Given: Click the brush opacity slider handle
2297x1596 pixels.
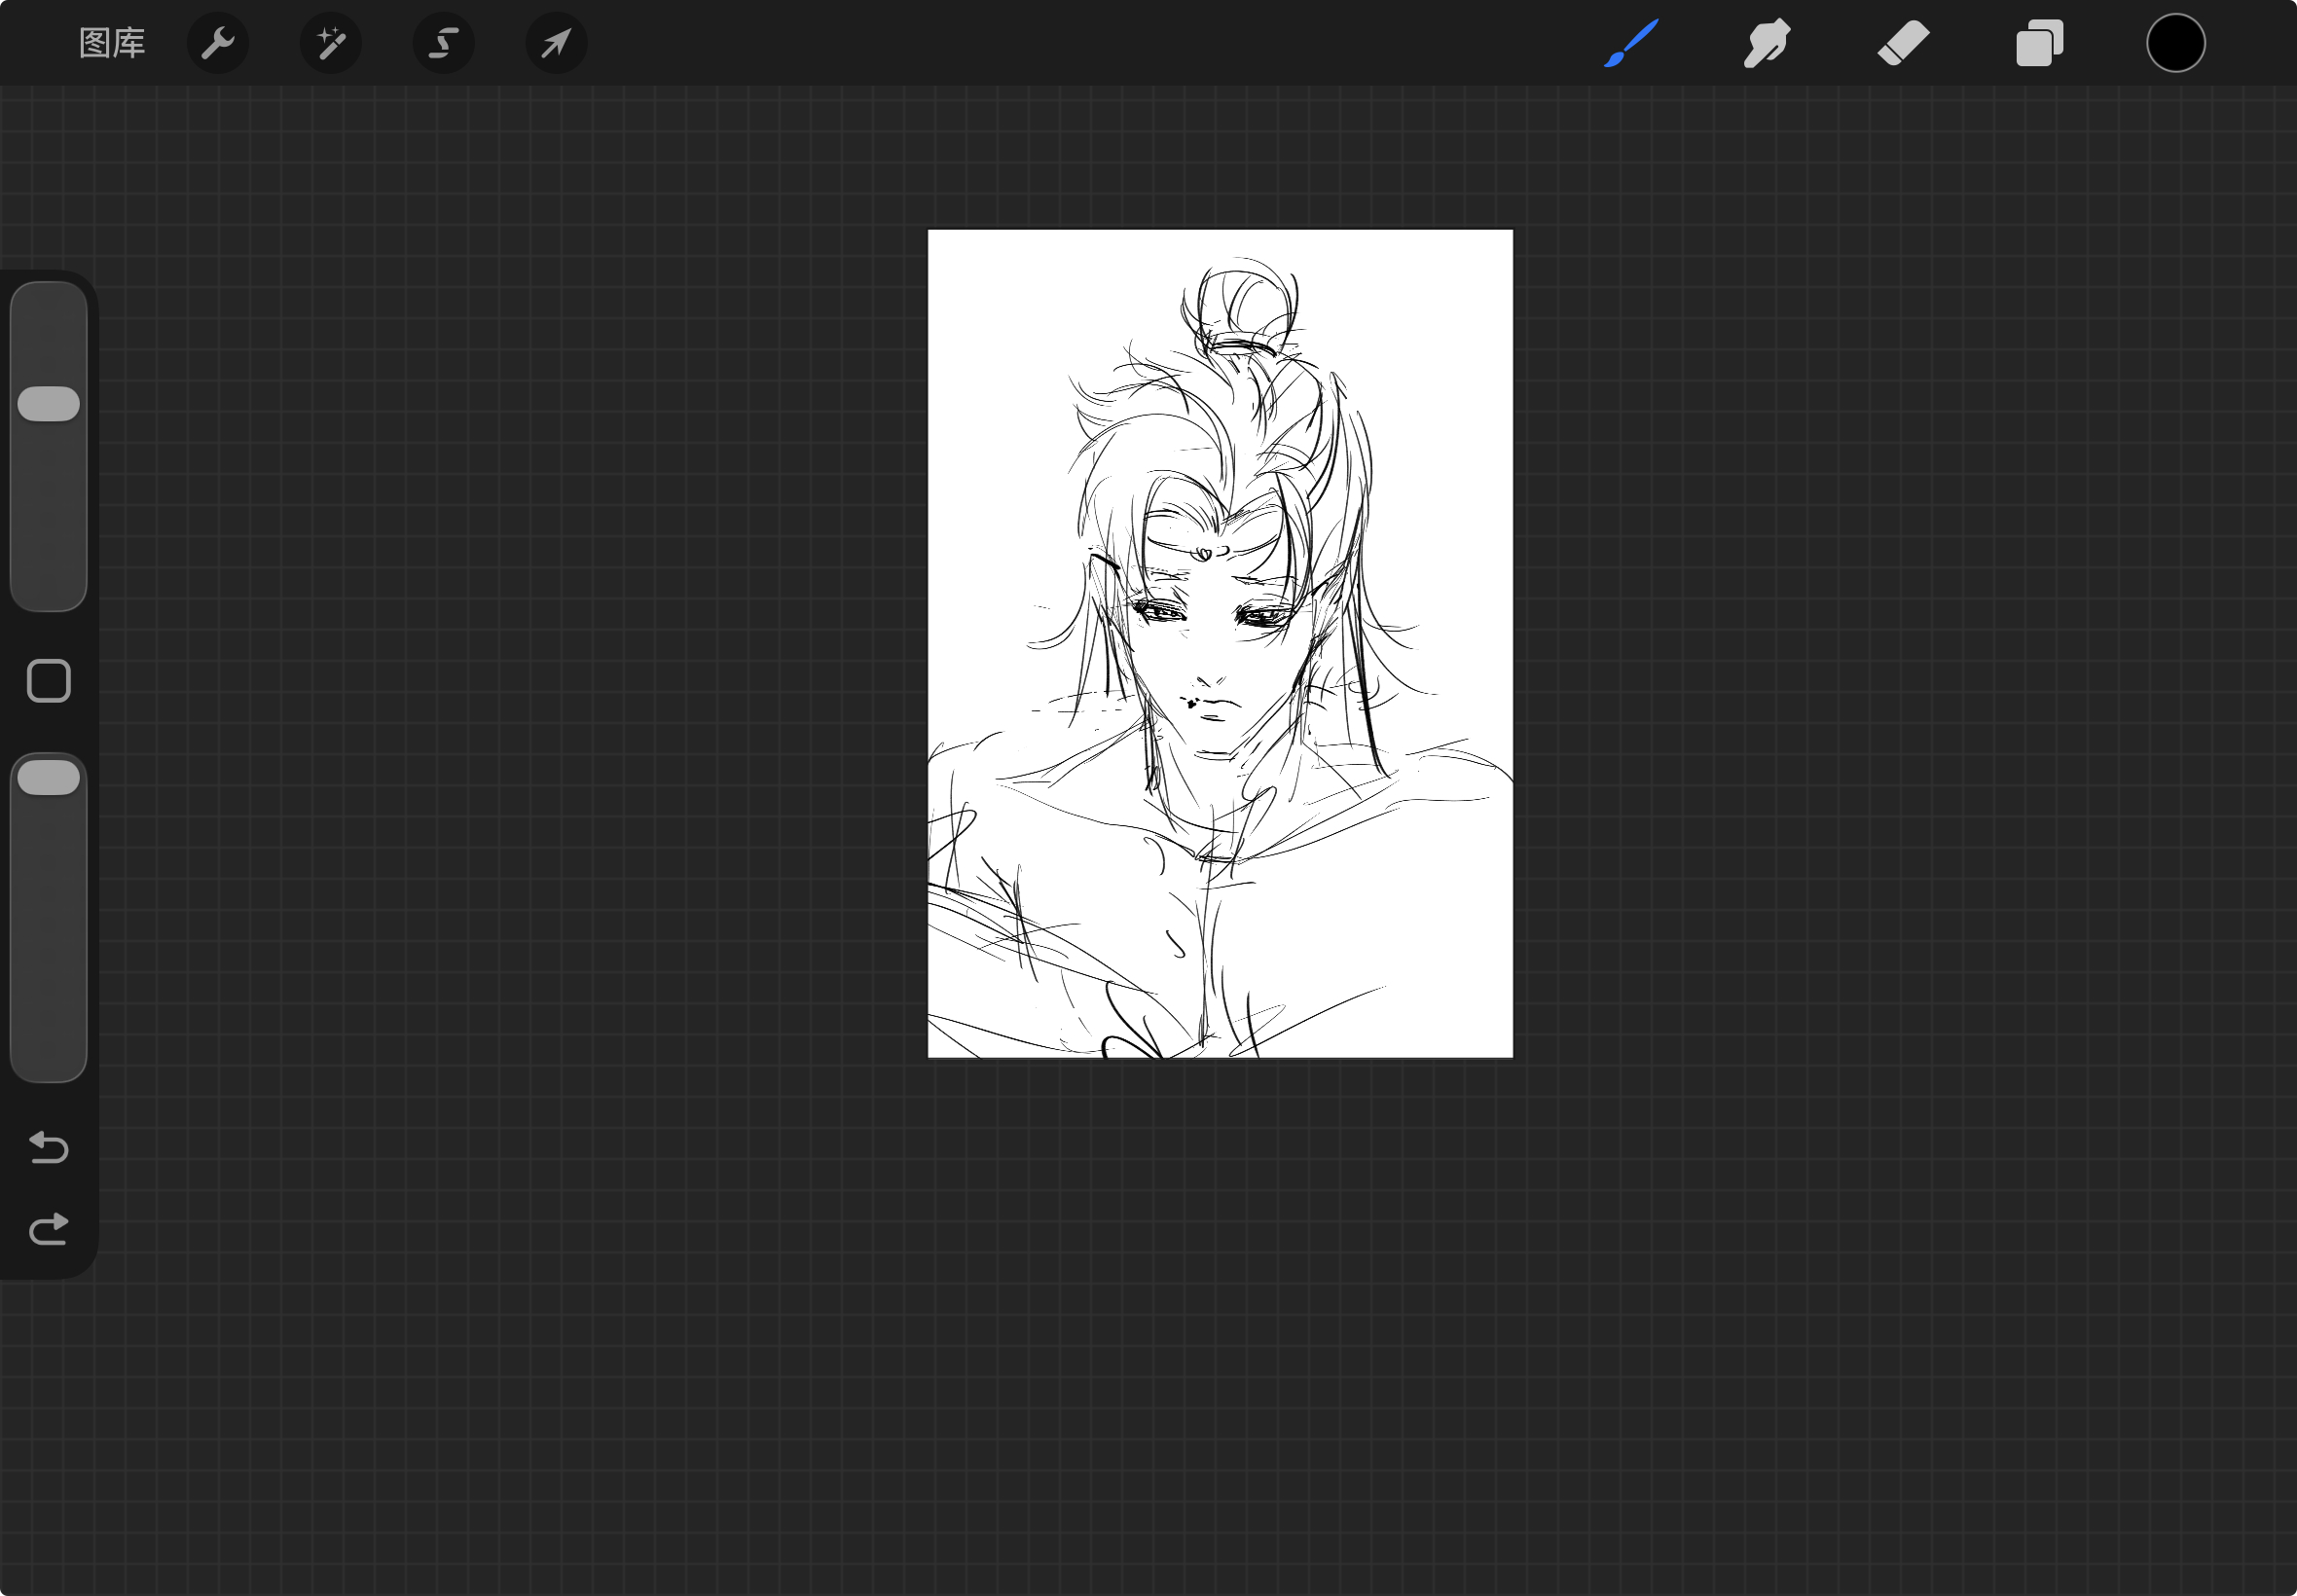Looking at the screenshot, I should [49, 778].
